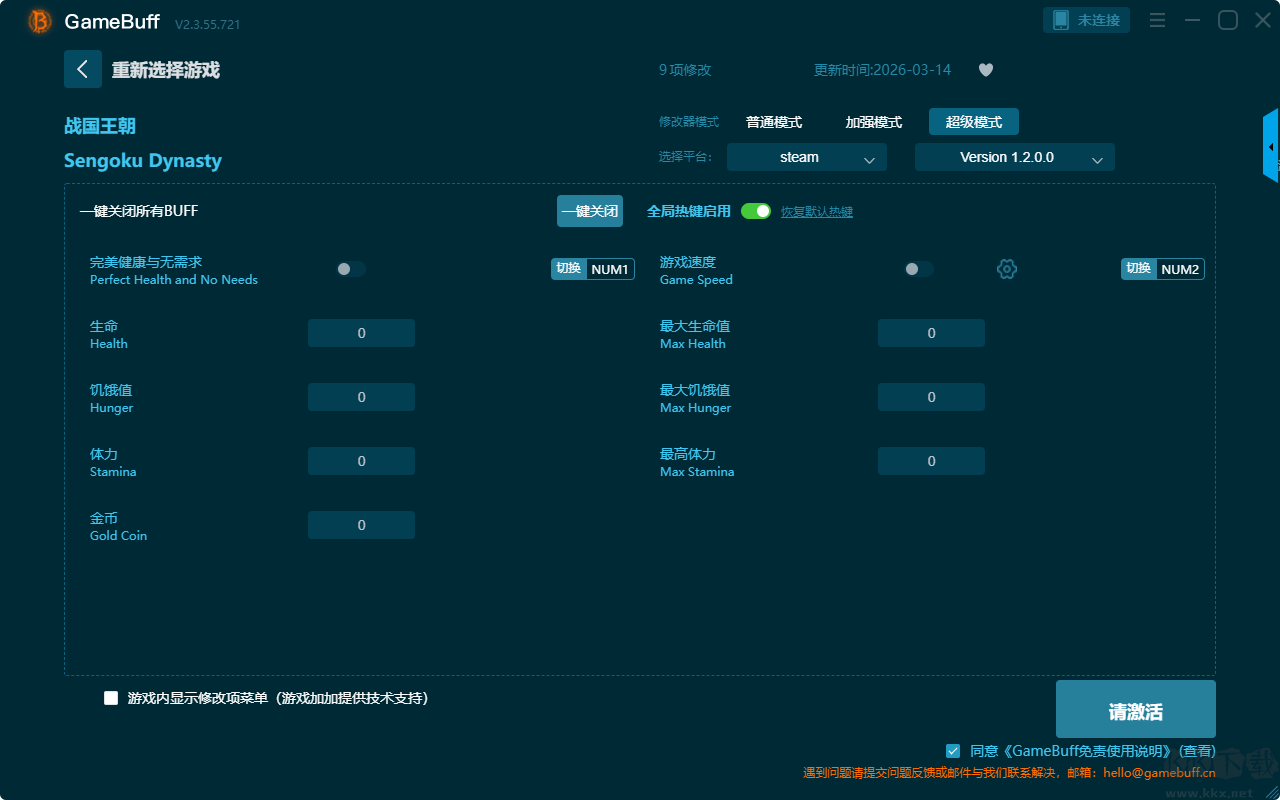The image size is (1280, 800).
Task: Click the Max Hunger value field
Action: [x=931, y=397]
